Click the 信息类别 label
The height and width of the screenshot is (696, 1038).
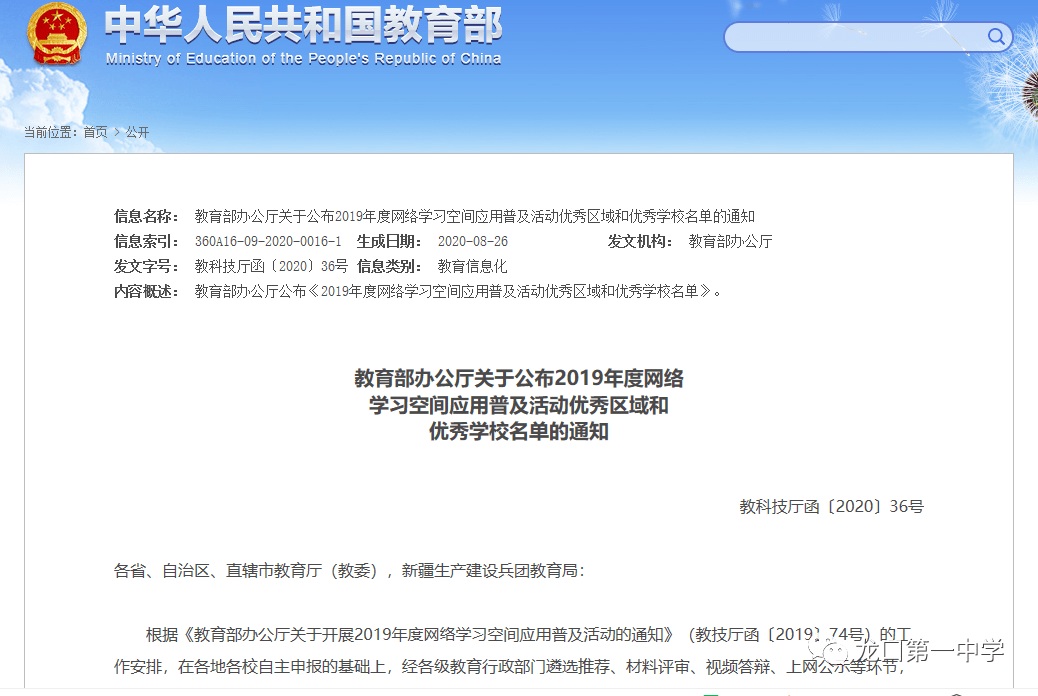tap(389, 266)
